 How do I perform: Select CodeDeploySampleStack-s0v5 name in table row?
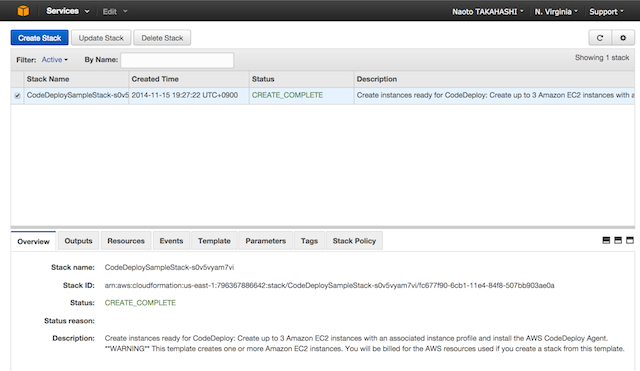[78, 95]
